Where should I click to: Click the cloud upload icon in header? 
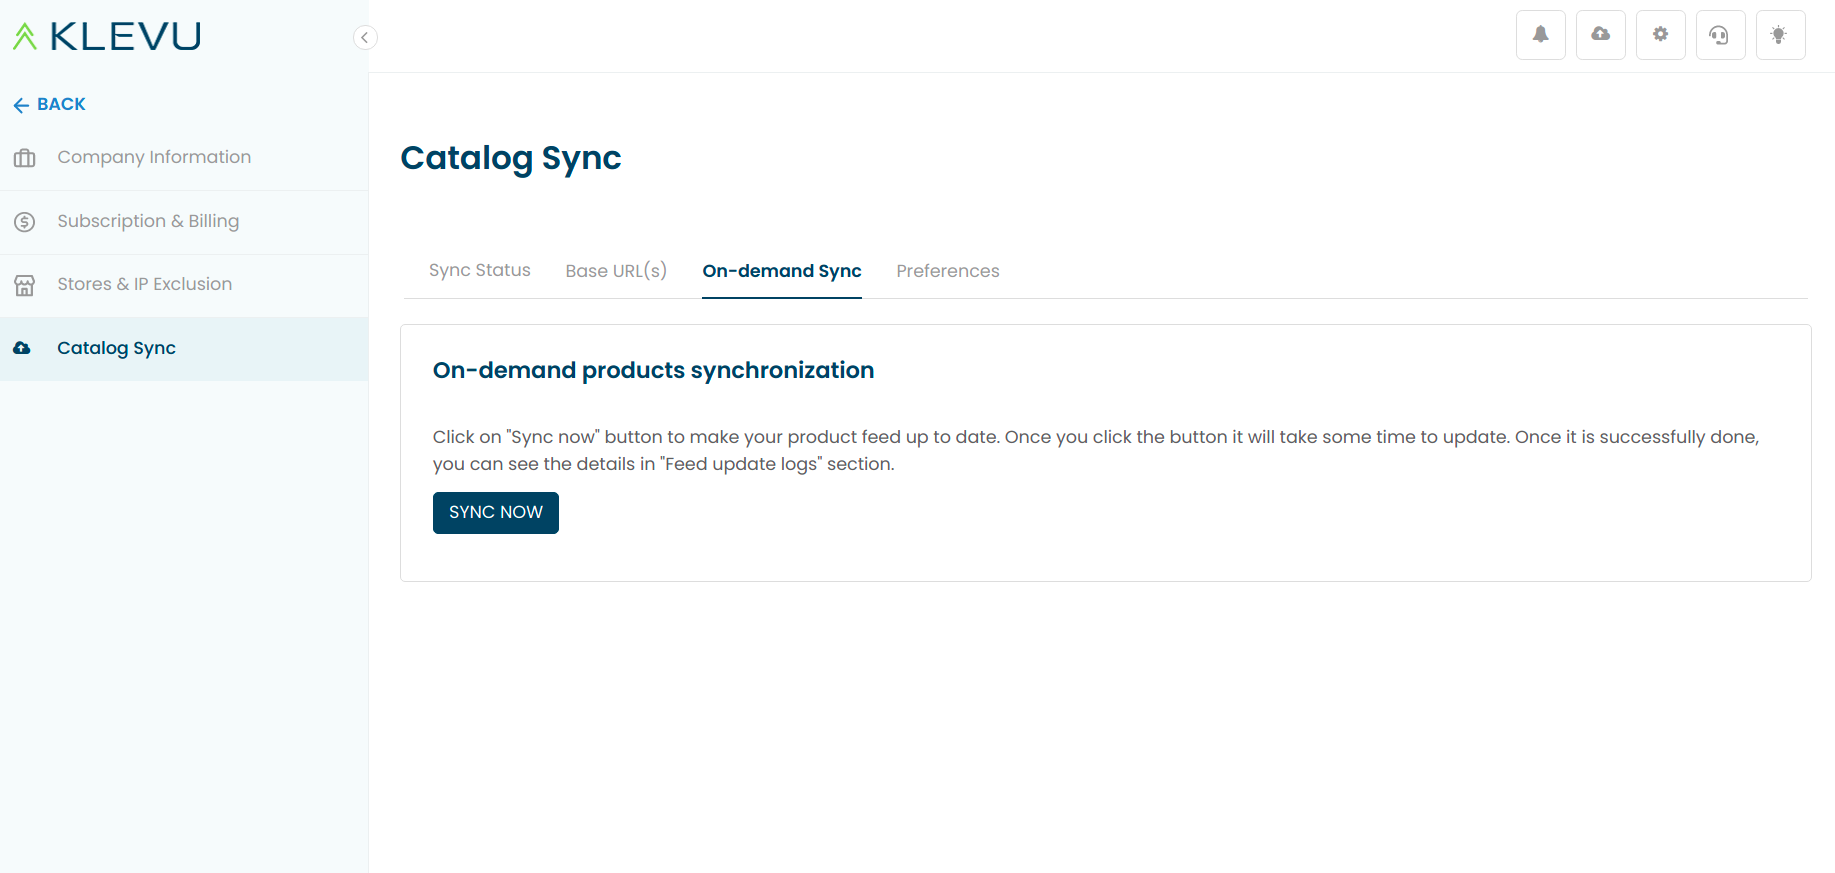(1600, 35)
